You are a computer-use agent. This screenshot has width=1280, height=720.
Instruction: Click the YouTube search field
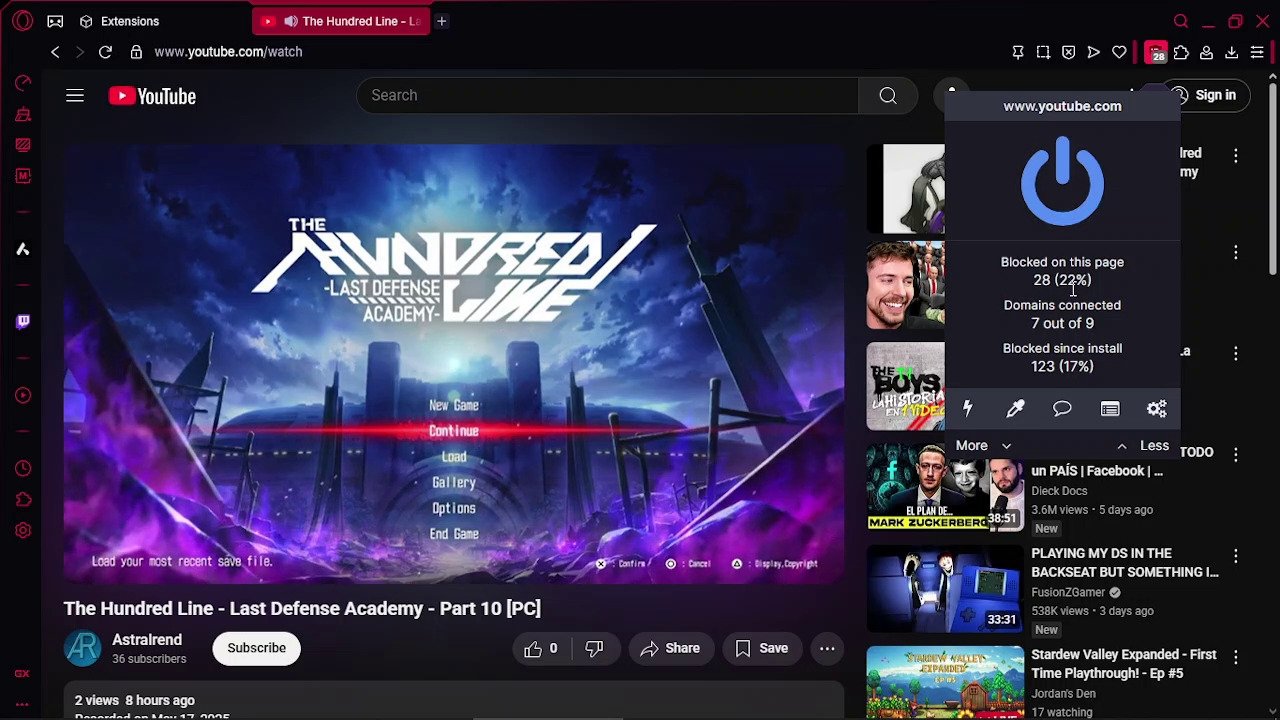607,95
